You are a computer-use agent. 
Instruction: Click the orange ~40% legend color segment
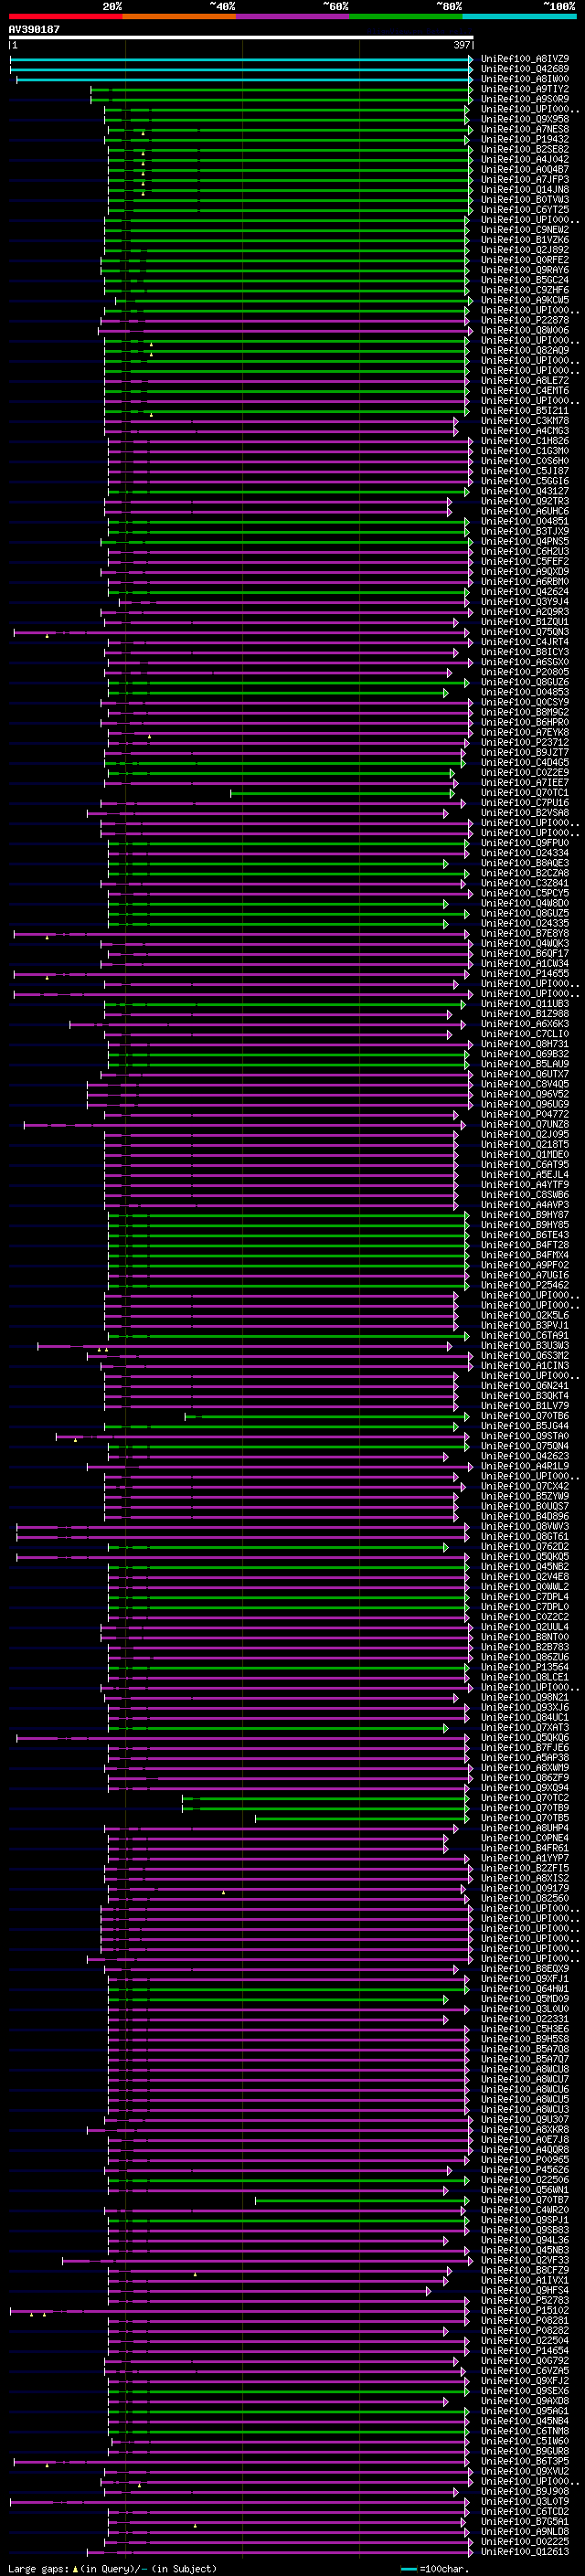pyautogui.click(x=179, y=16)
